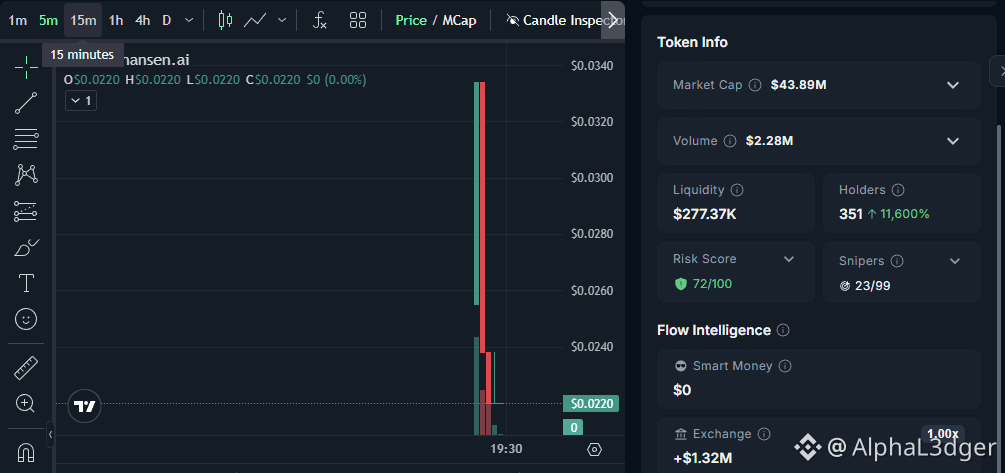This screenshot has width=1005, height=473.
Task: Switch chart to 15m timeframe
Action: tap(83, 20)
